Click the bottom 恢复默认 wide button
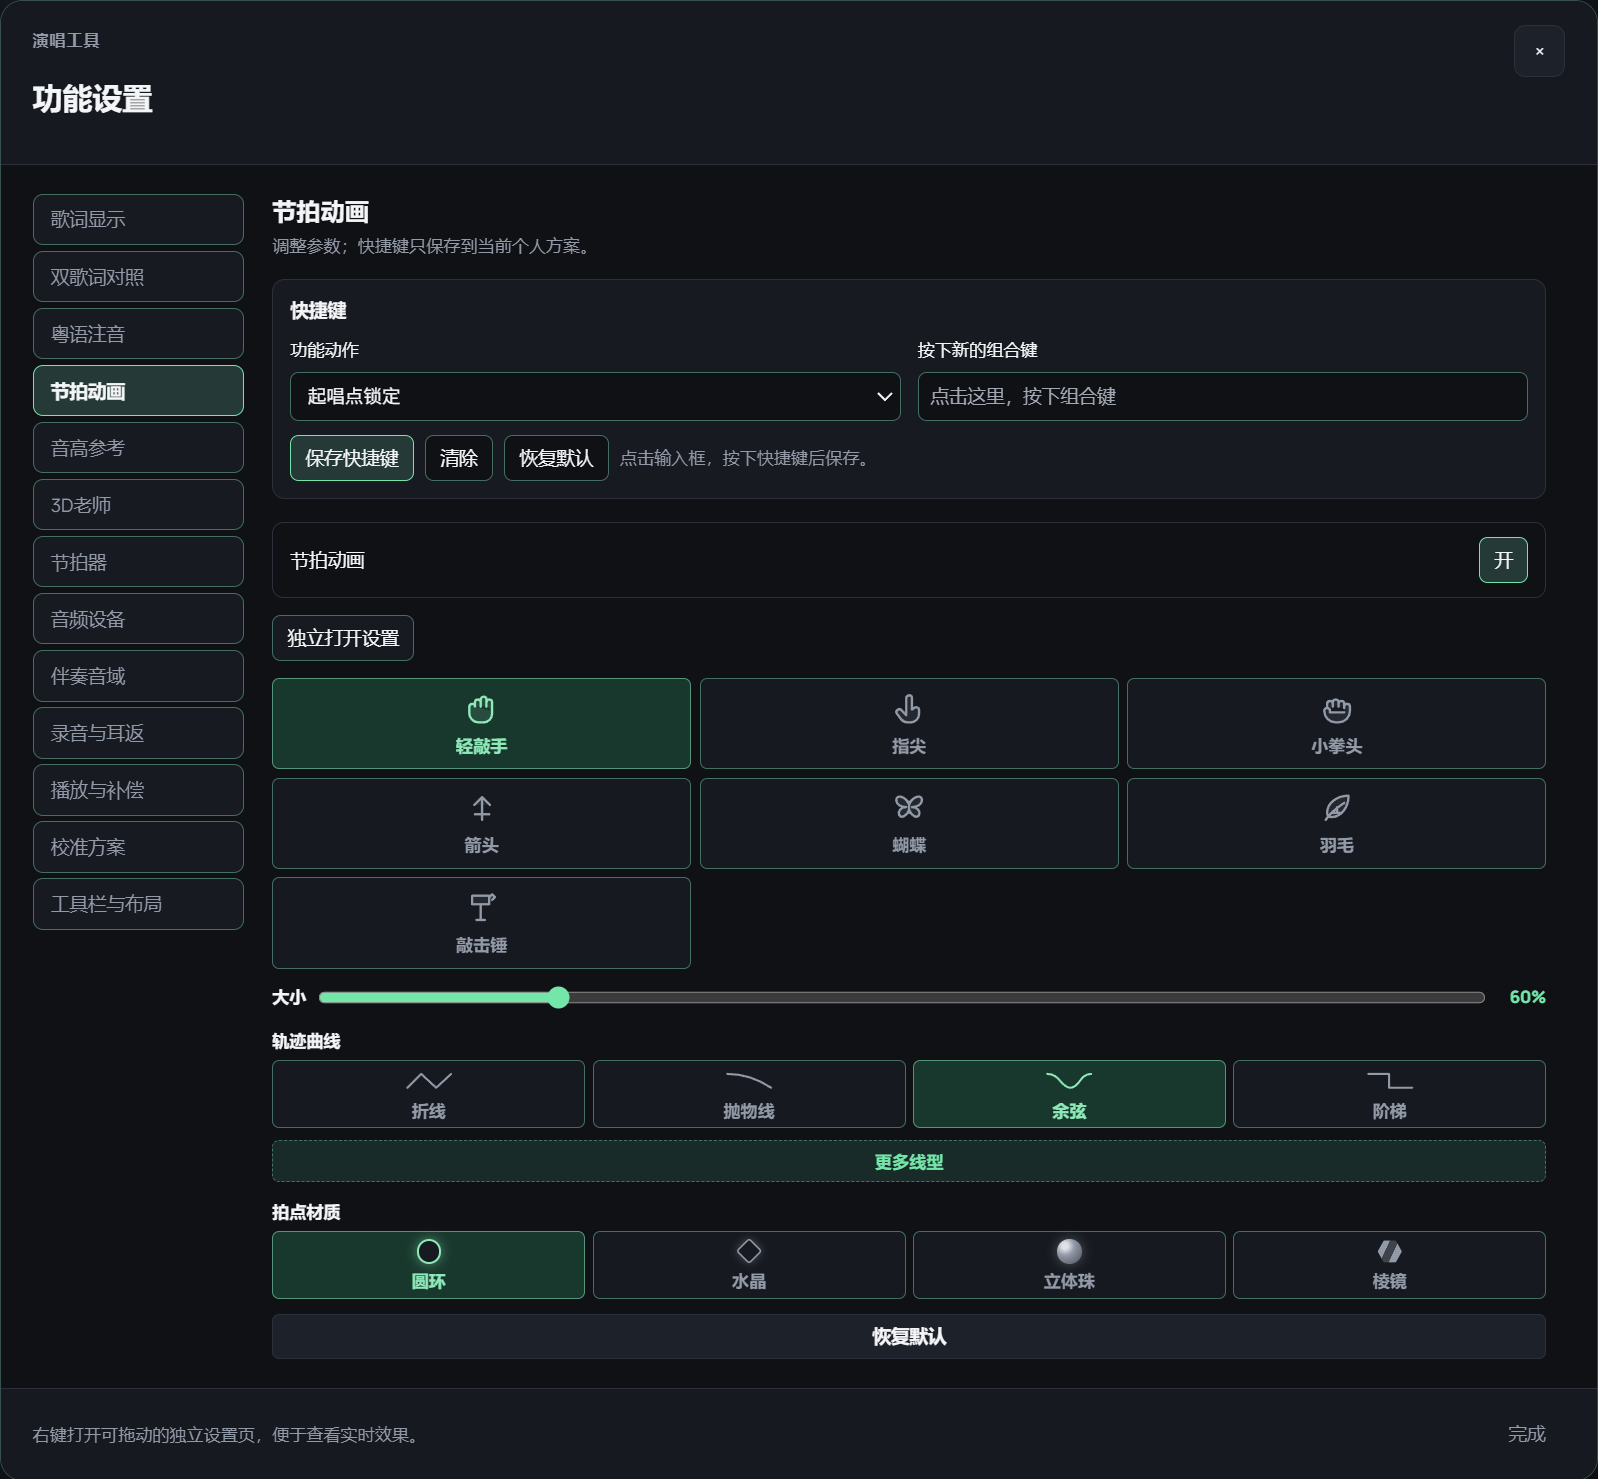 coord(909,1336)
